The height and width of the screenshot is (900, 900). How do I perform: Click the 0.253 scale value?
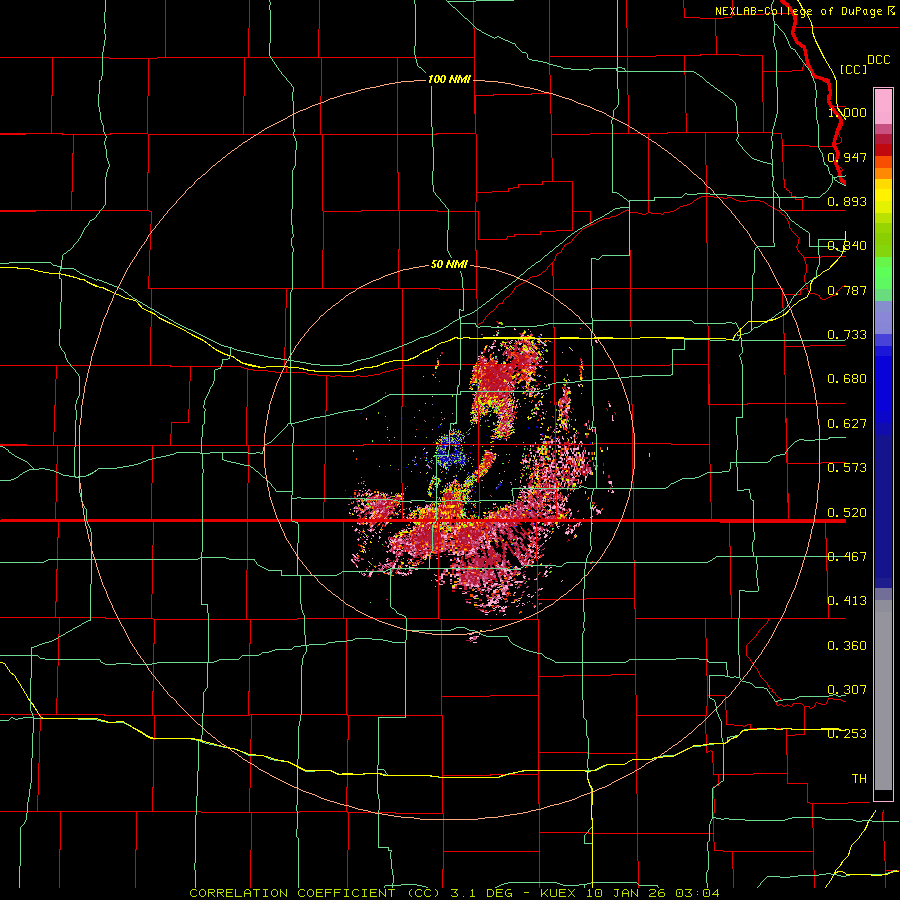point(847,734)
